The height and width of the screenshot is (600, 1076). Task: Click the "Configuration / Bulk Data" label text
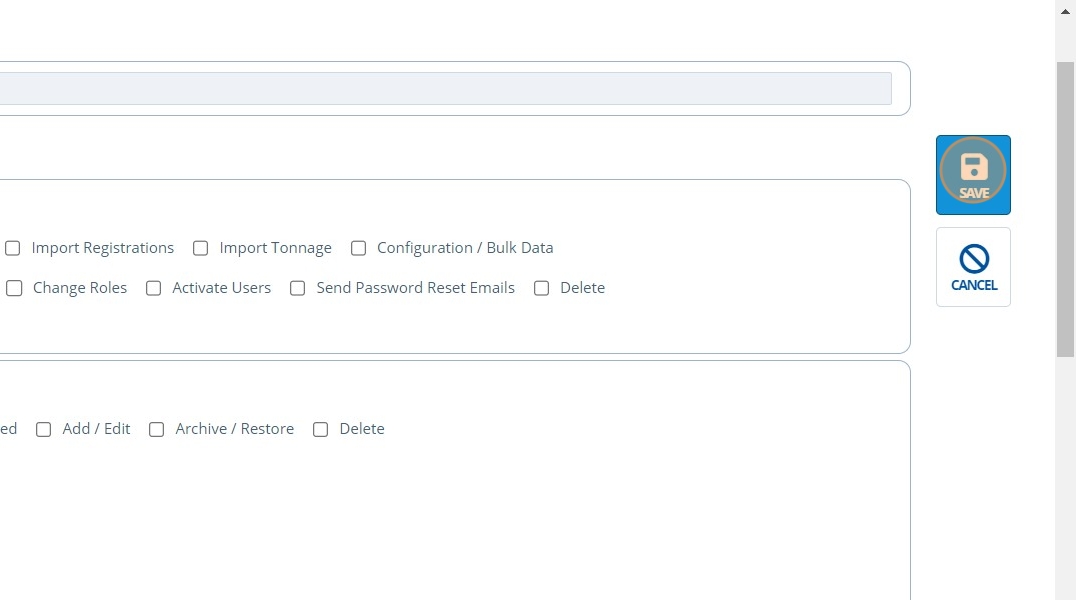click(x=465, y=248)
